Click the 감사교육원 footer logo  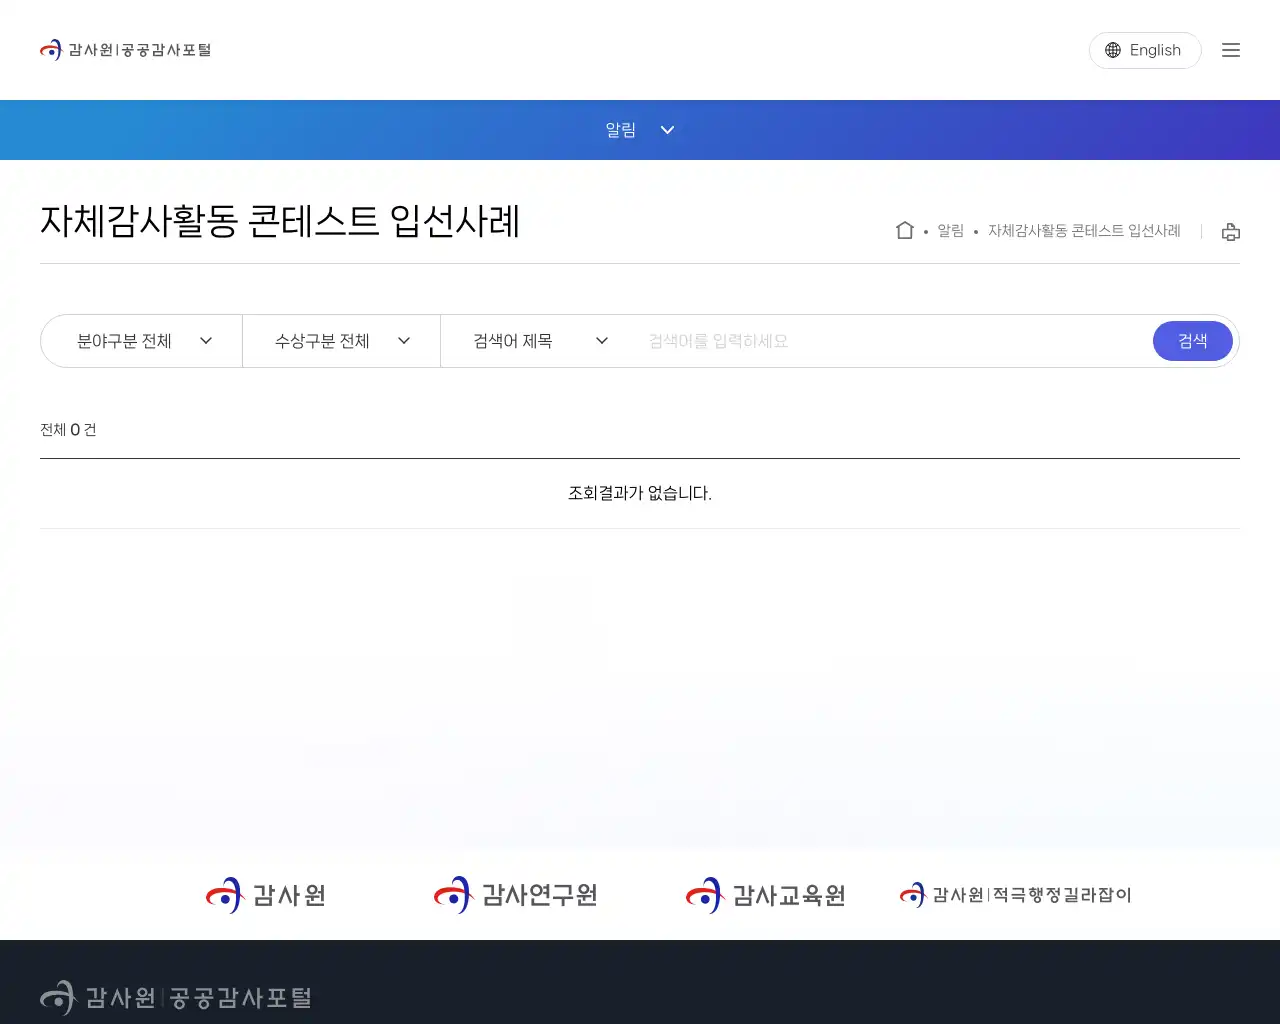coord(764,895)
